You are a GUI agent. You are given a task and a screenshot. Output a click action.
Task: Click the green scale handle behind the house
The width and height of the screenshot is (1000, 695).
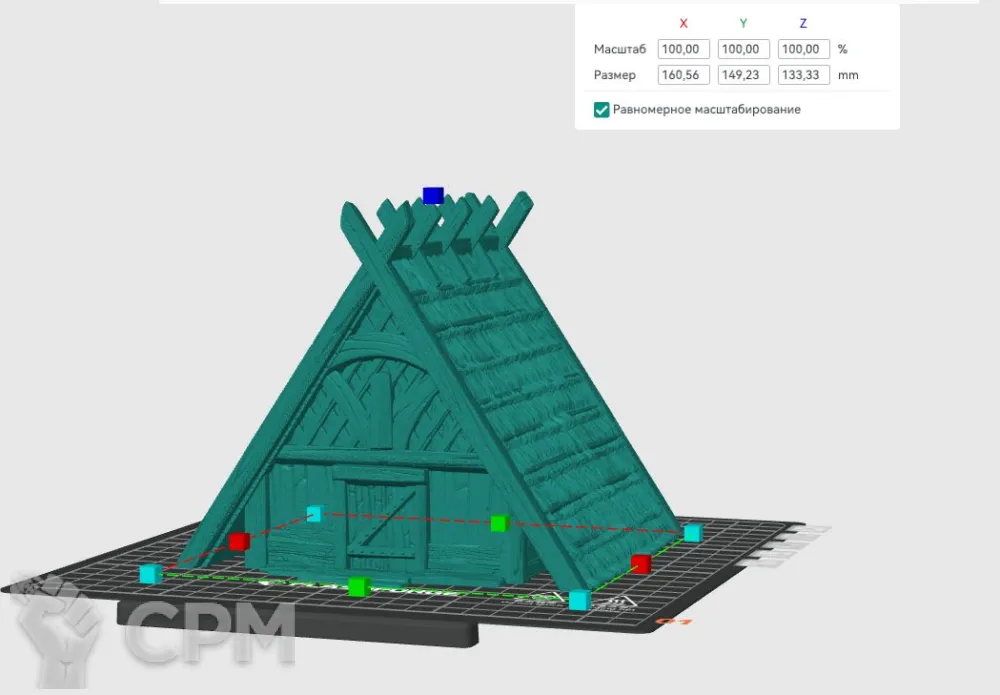pyautogui.click(x=500, y=522)
